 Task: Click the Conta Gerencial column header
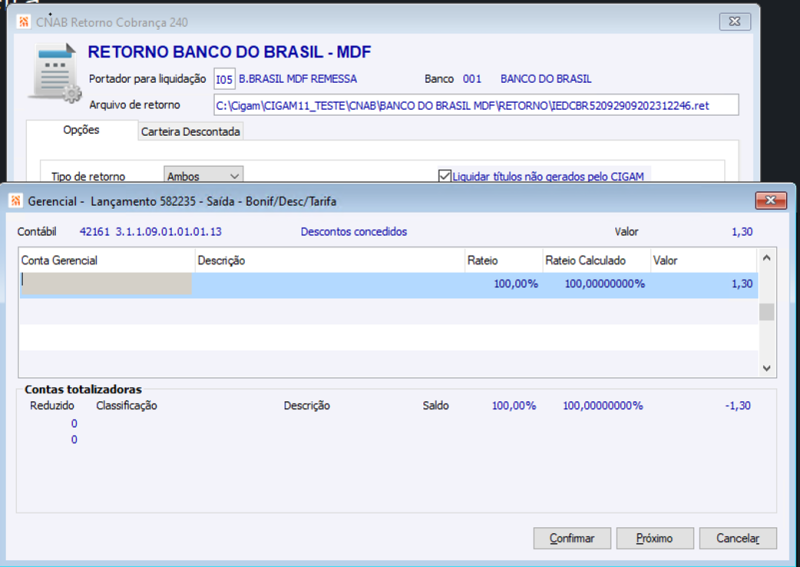107,260
